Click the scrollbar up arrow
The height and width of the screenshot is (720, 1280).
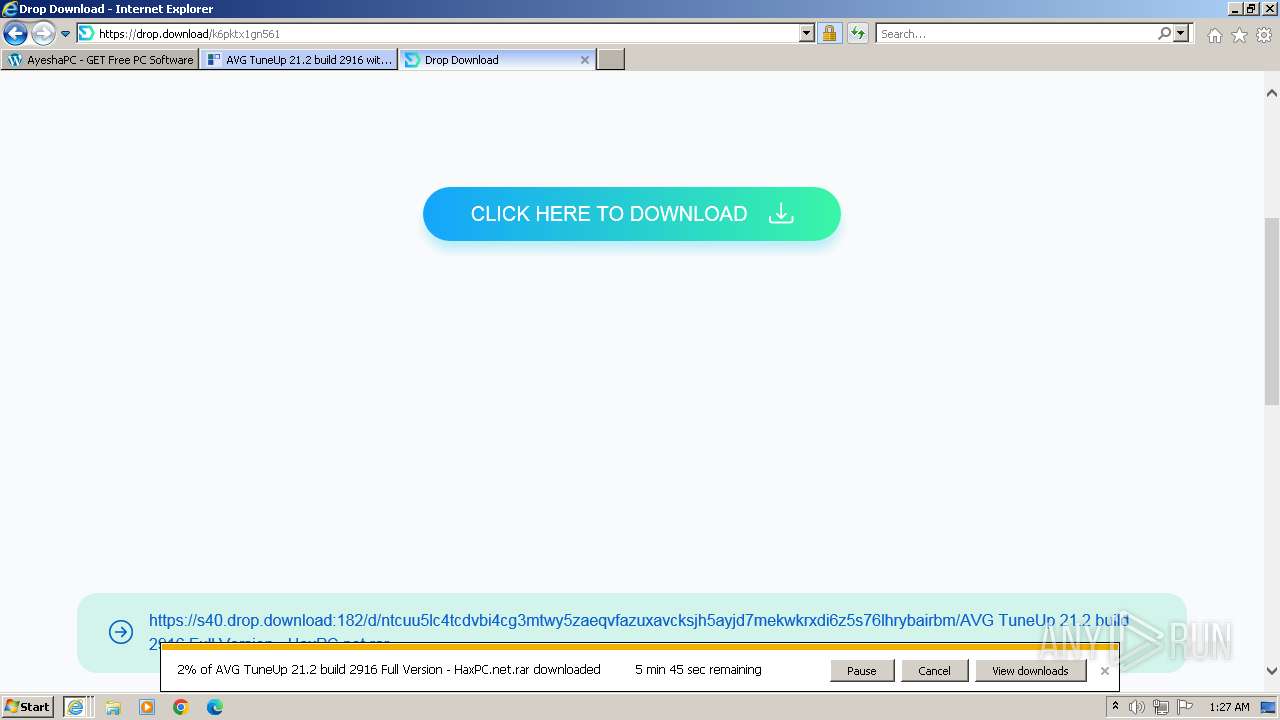pos(1271,93)
